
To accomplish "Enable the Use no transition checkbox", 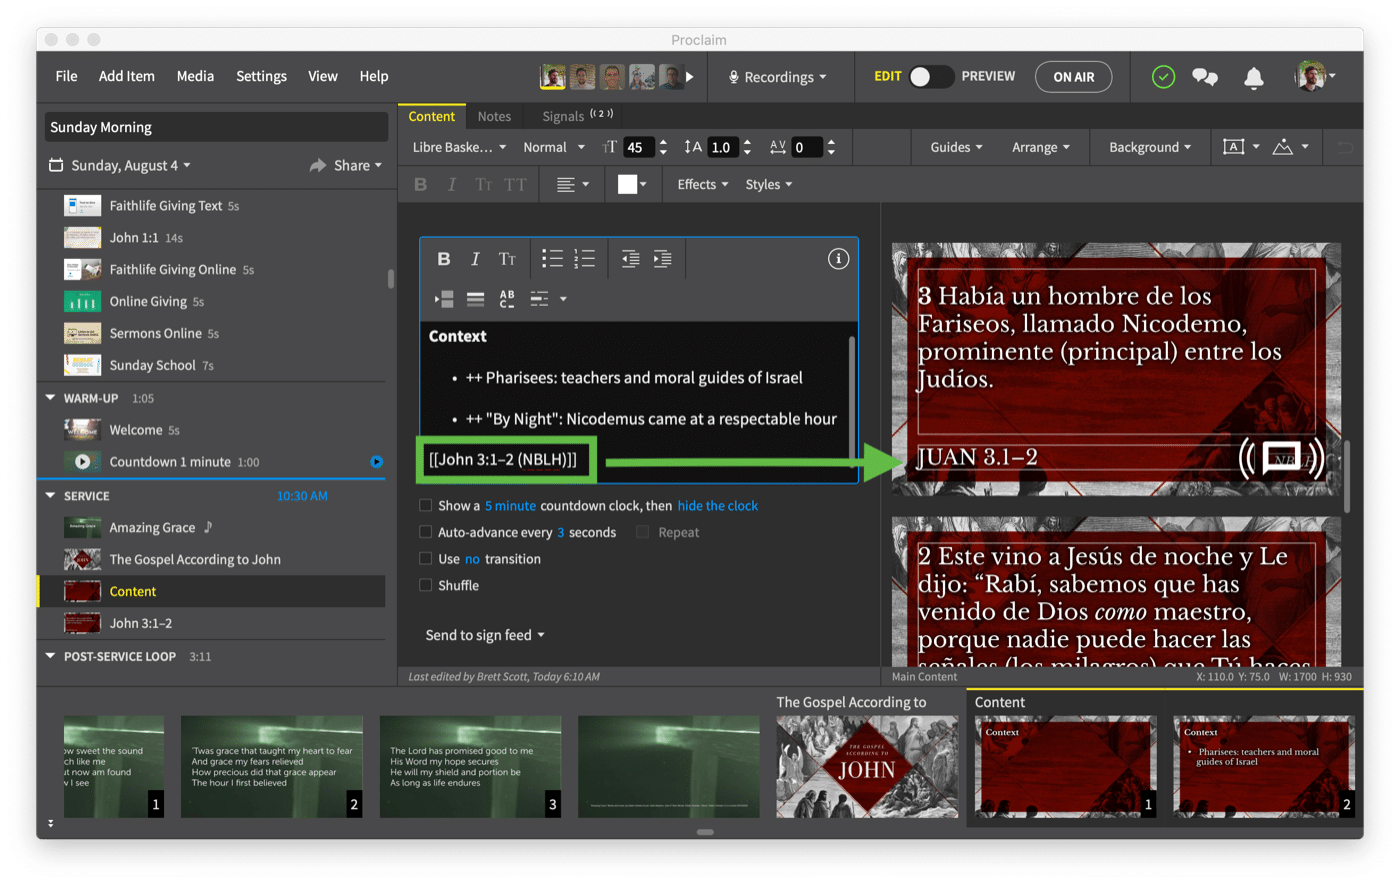I will 426,559.
